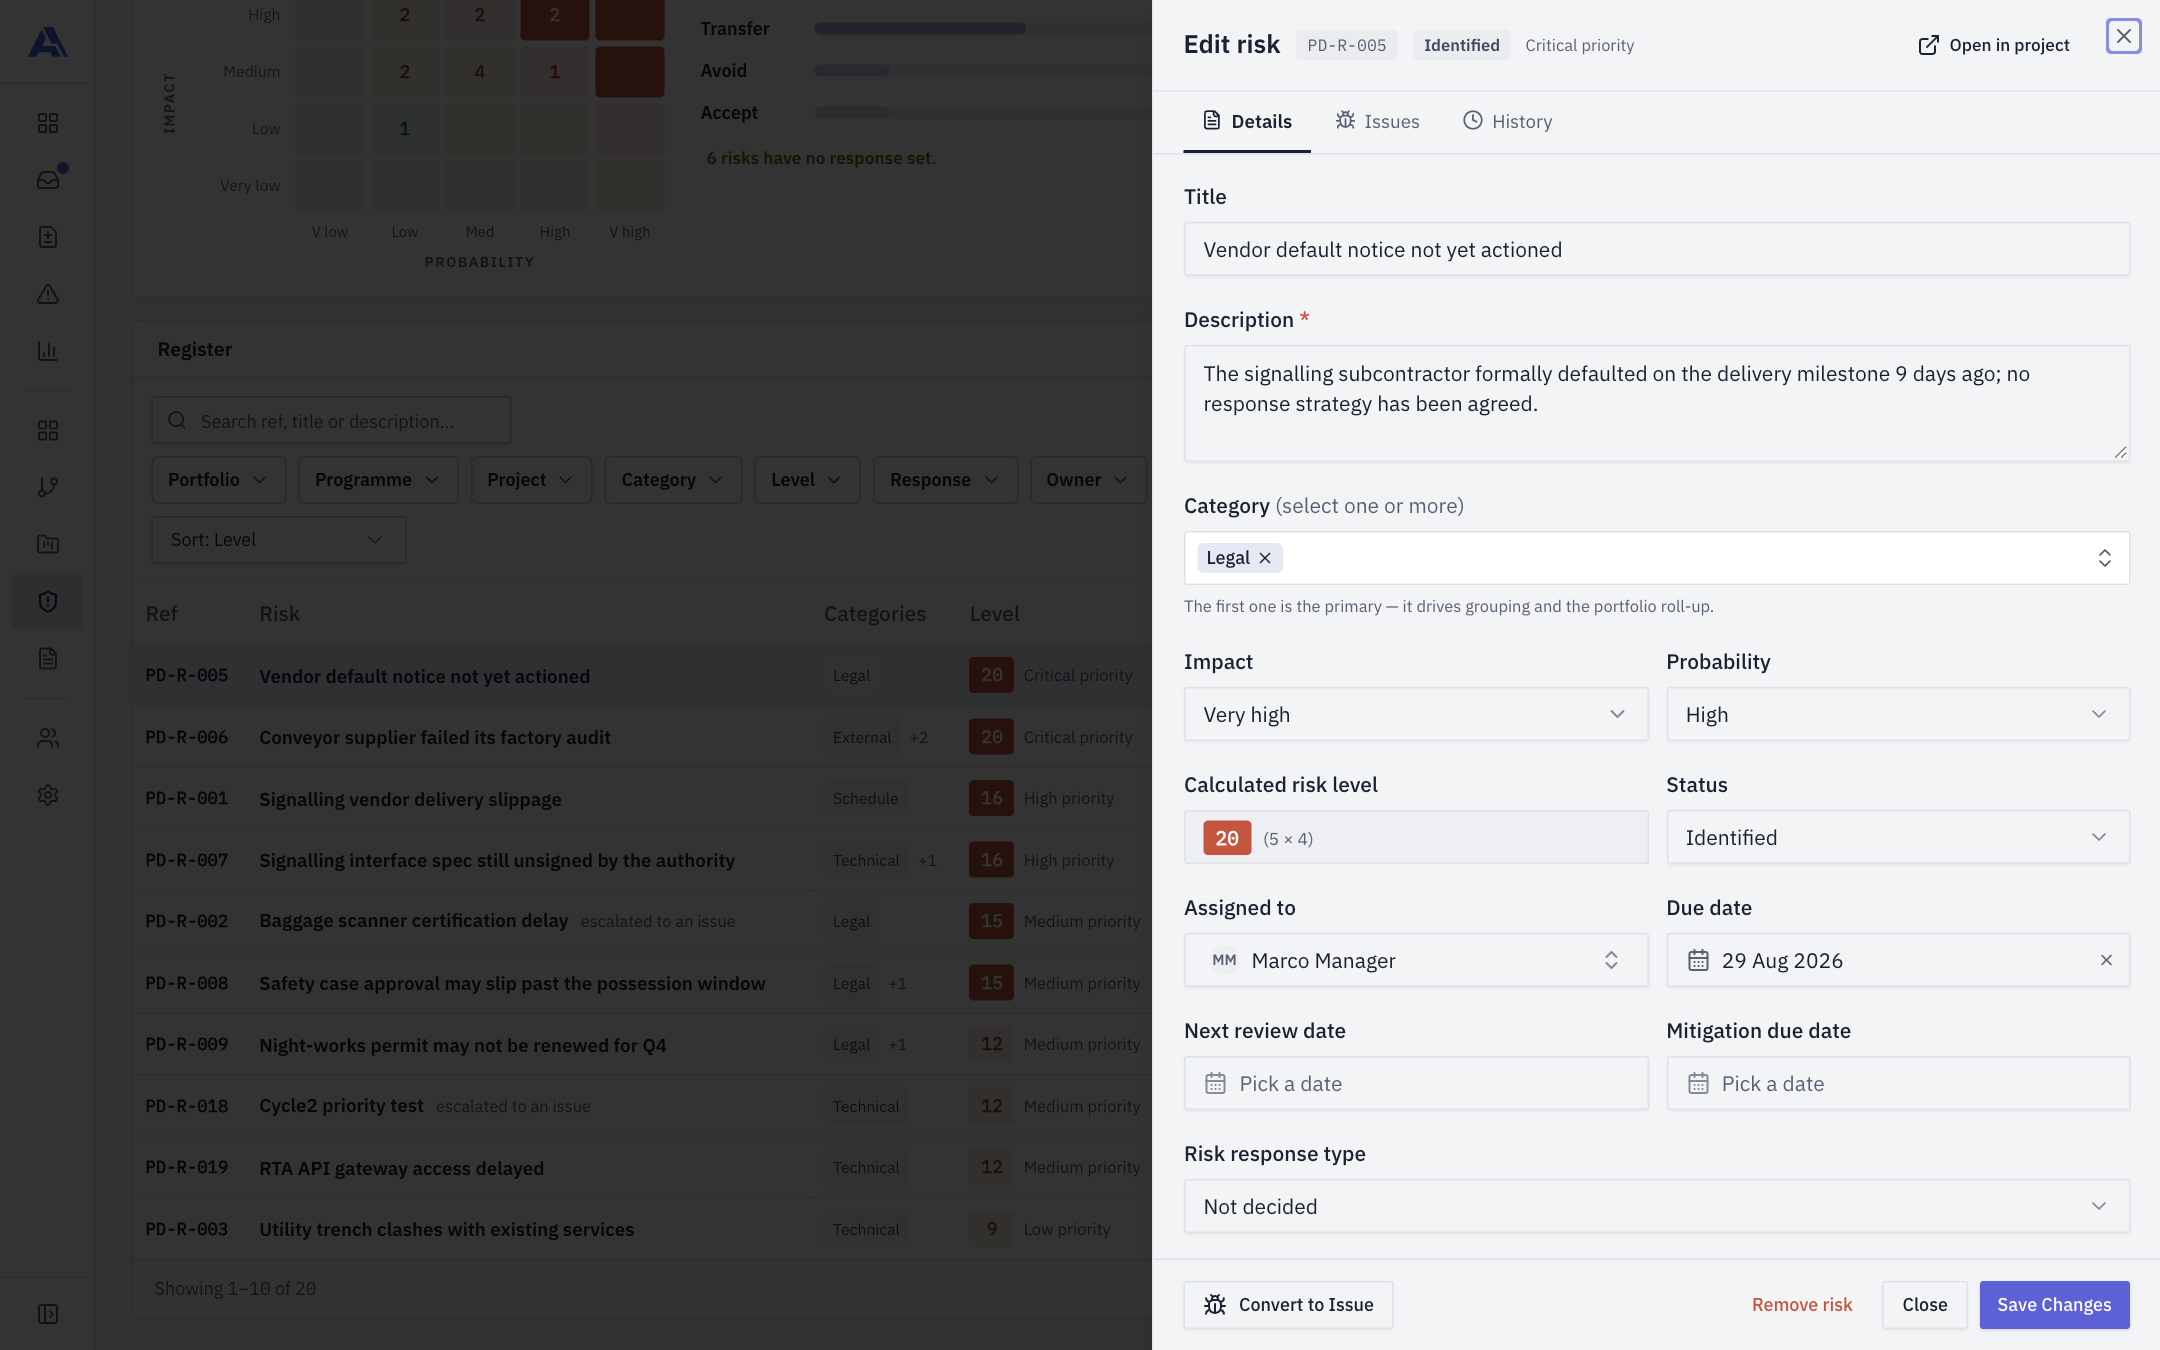Image resolution: width=2160 pixels, height=1350 pixels.
Task: Click the register search field
Action: point(331,421)
